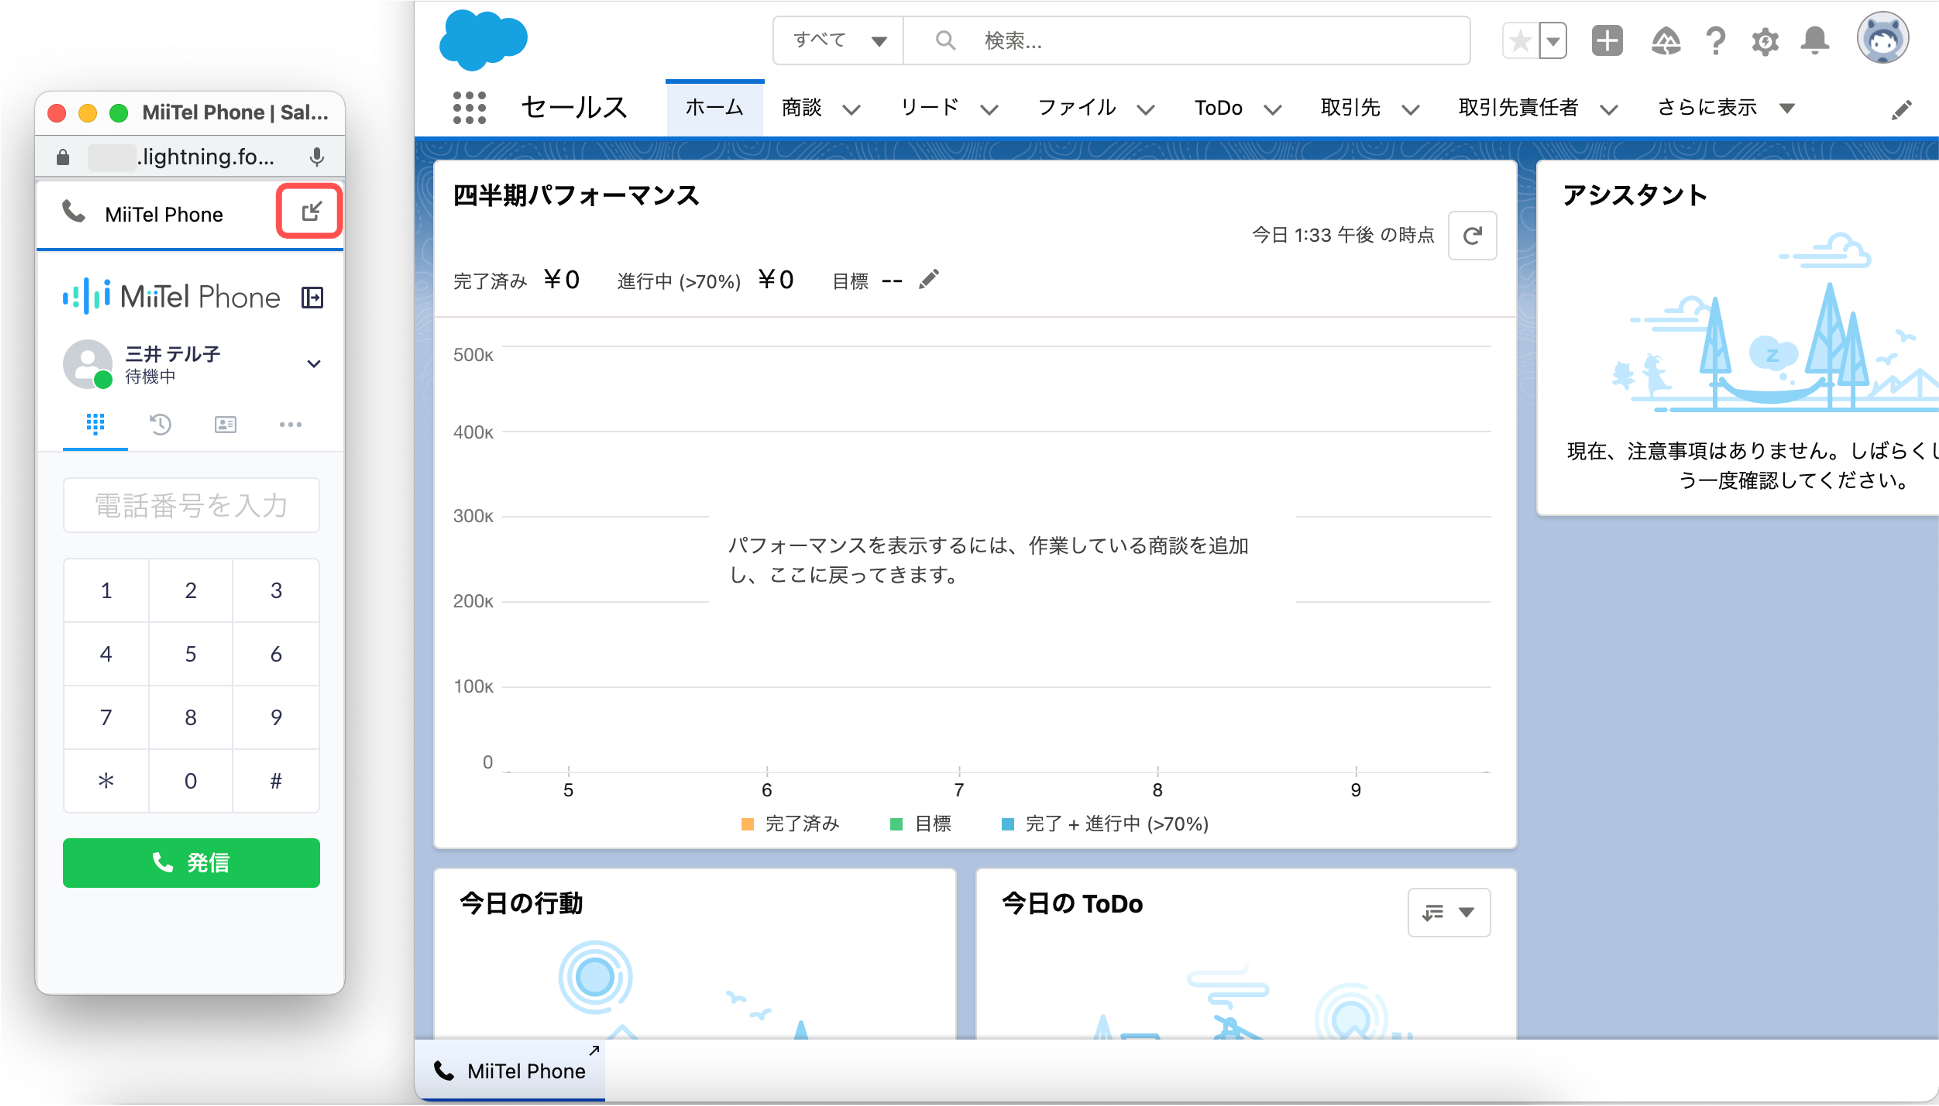
Task: Tap dial pad key 4
Action: (106, 655)
